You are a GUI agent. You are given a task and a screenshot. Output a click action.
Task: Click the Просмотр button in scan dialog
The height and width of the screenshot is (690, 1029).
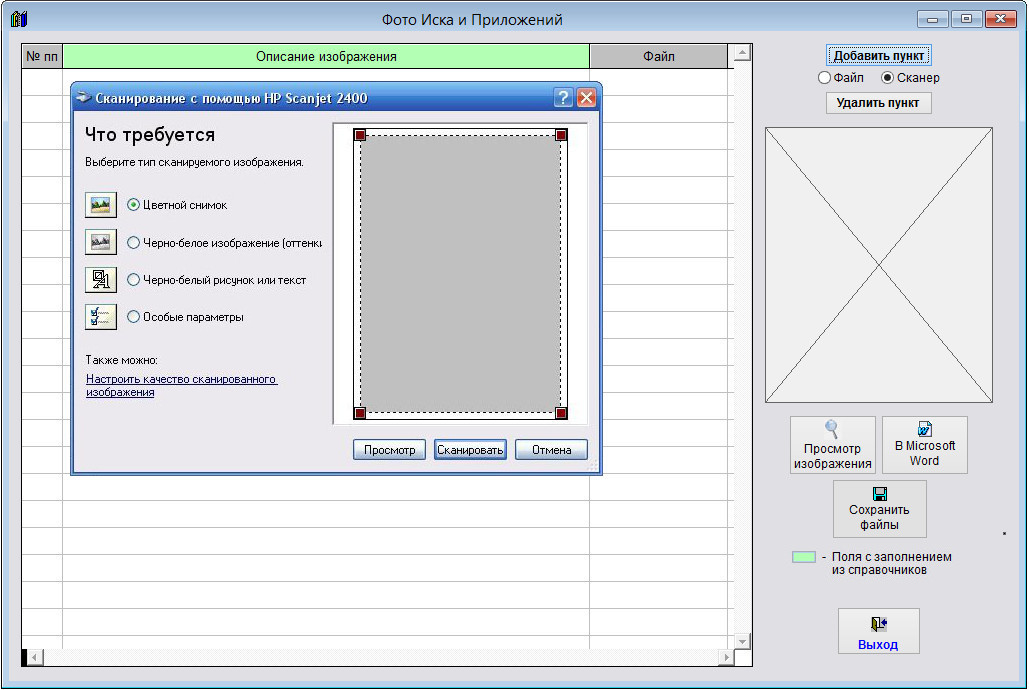tap(389, 450)
